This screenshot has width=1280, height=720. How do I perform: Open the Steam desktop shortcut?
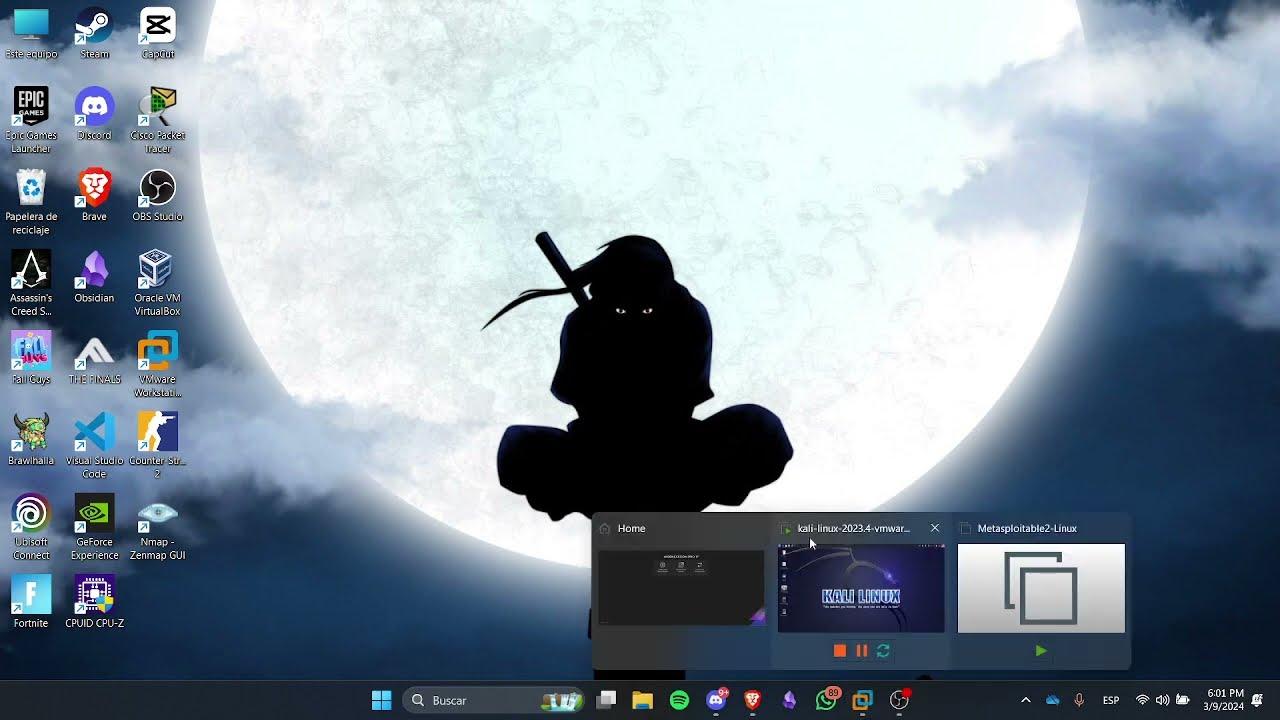point(94,33)
